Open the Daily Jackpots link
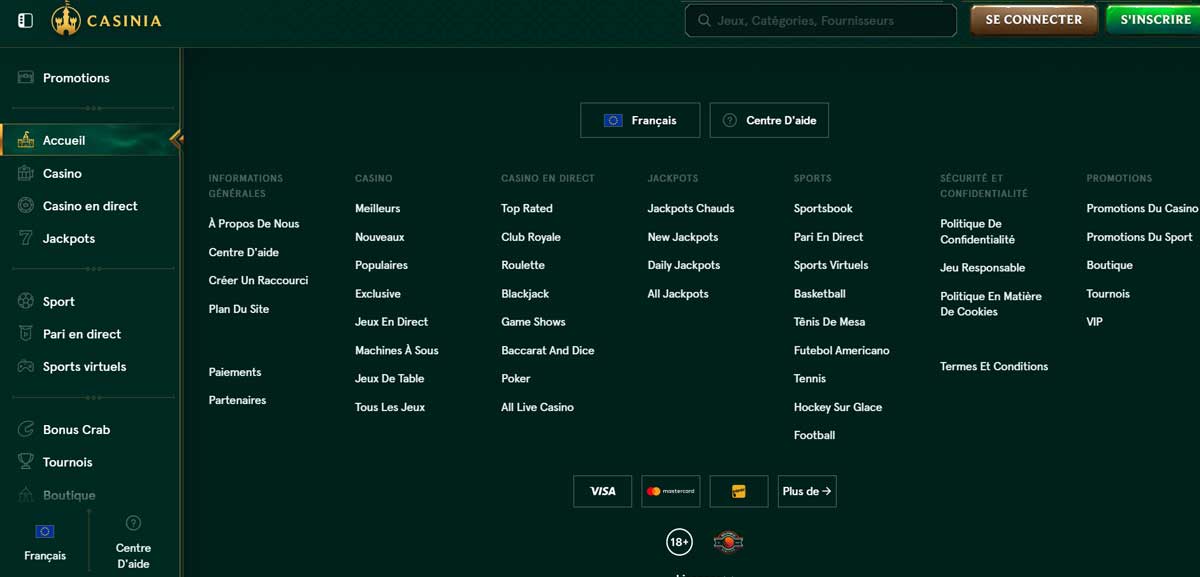 tap(684, 265)
